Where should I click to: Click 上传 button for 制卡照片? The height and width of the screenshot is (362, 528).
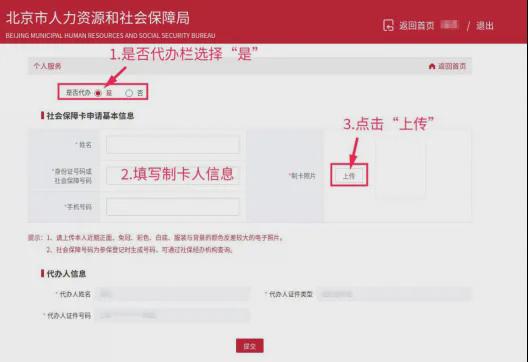pyautogui.click(x=349, y=175)
